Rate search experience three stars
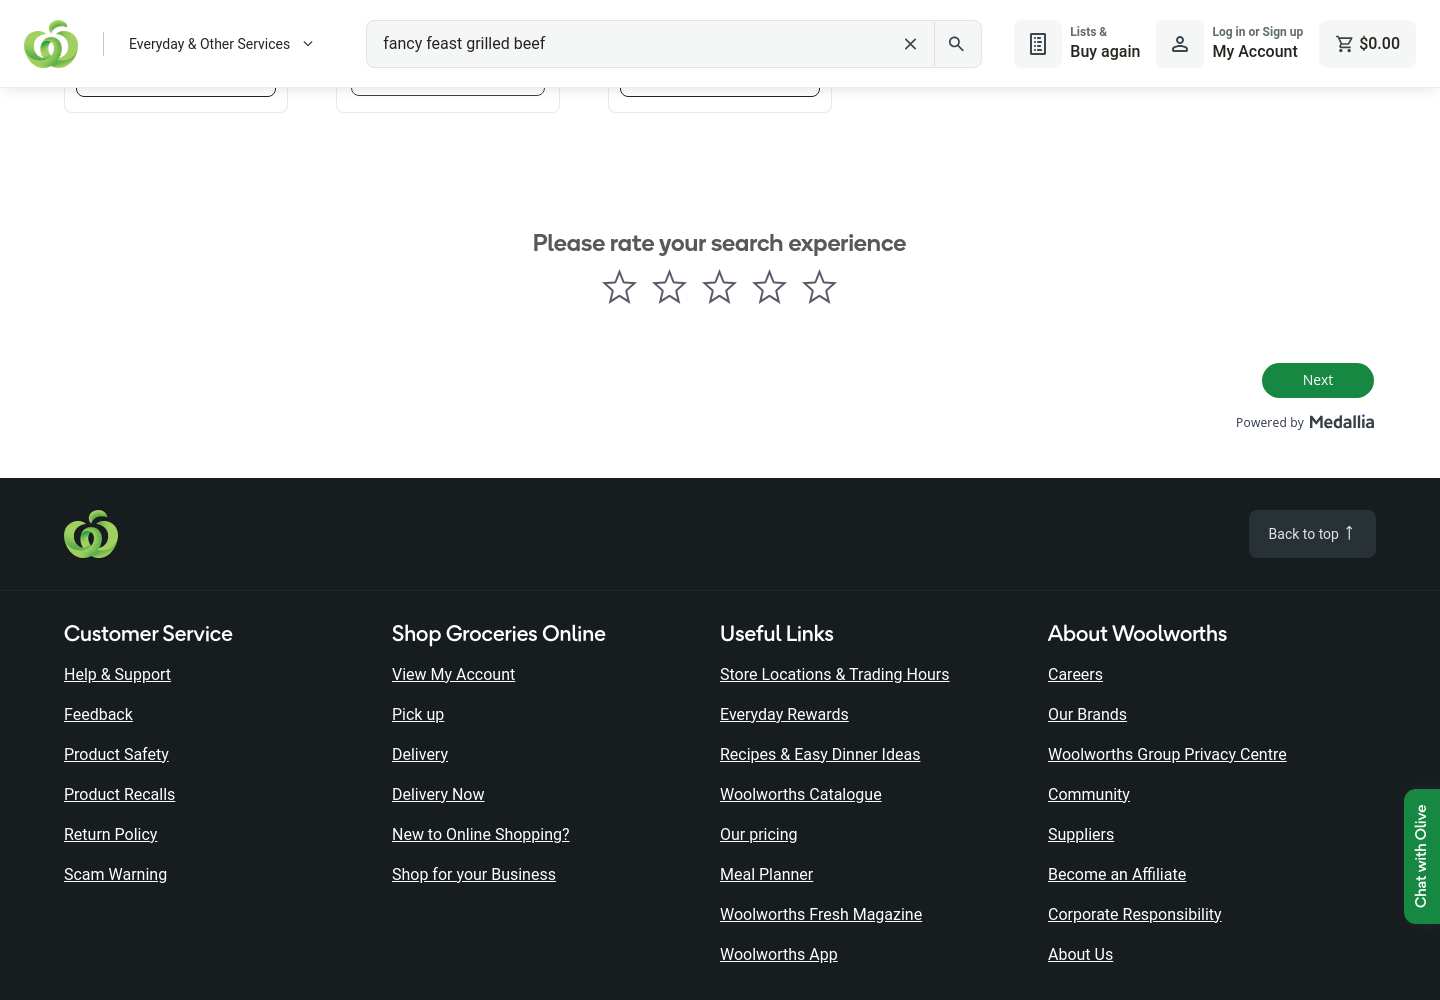This screenshot has height=1000, width=1440. coord(720,288)
